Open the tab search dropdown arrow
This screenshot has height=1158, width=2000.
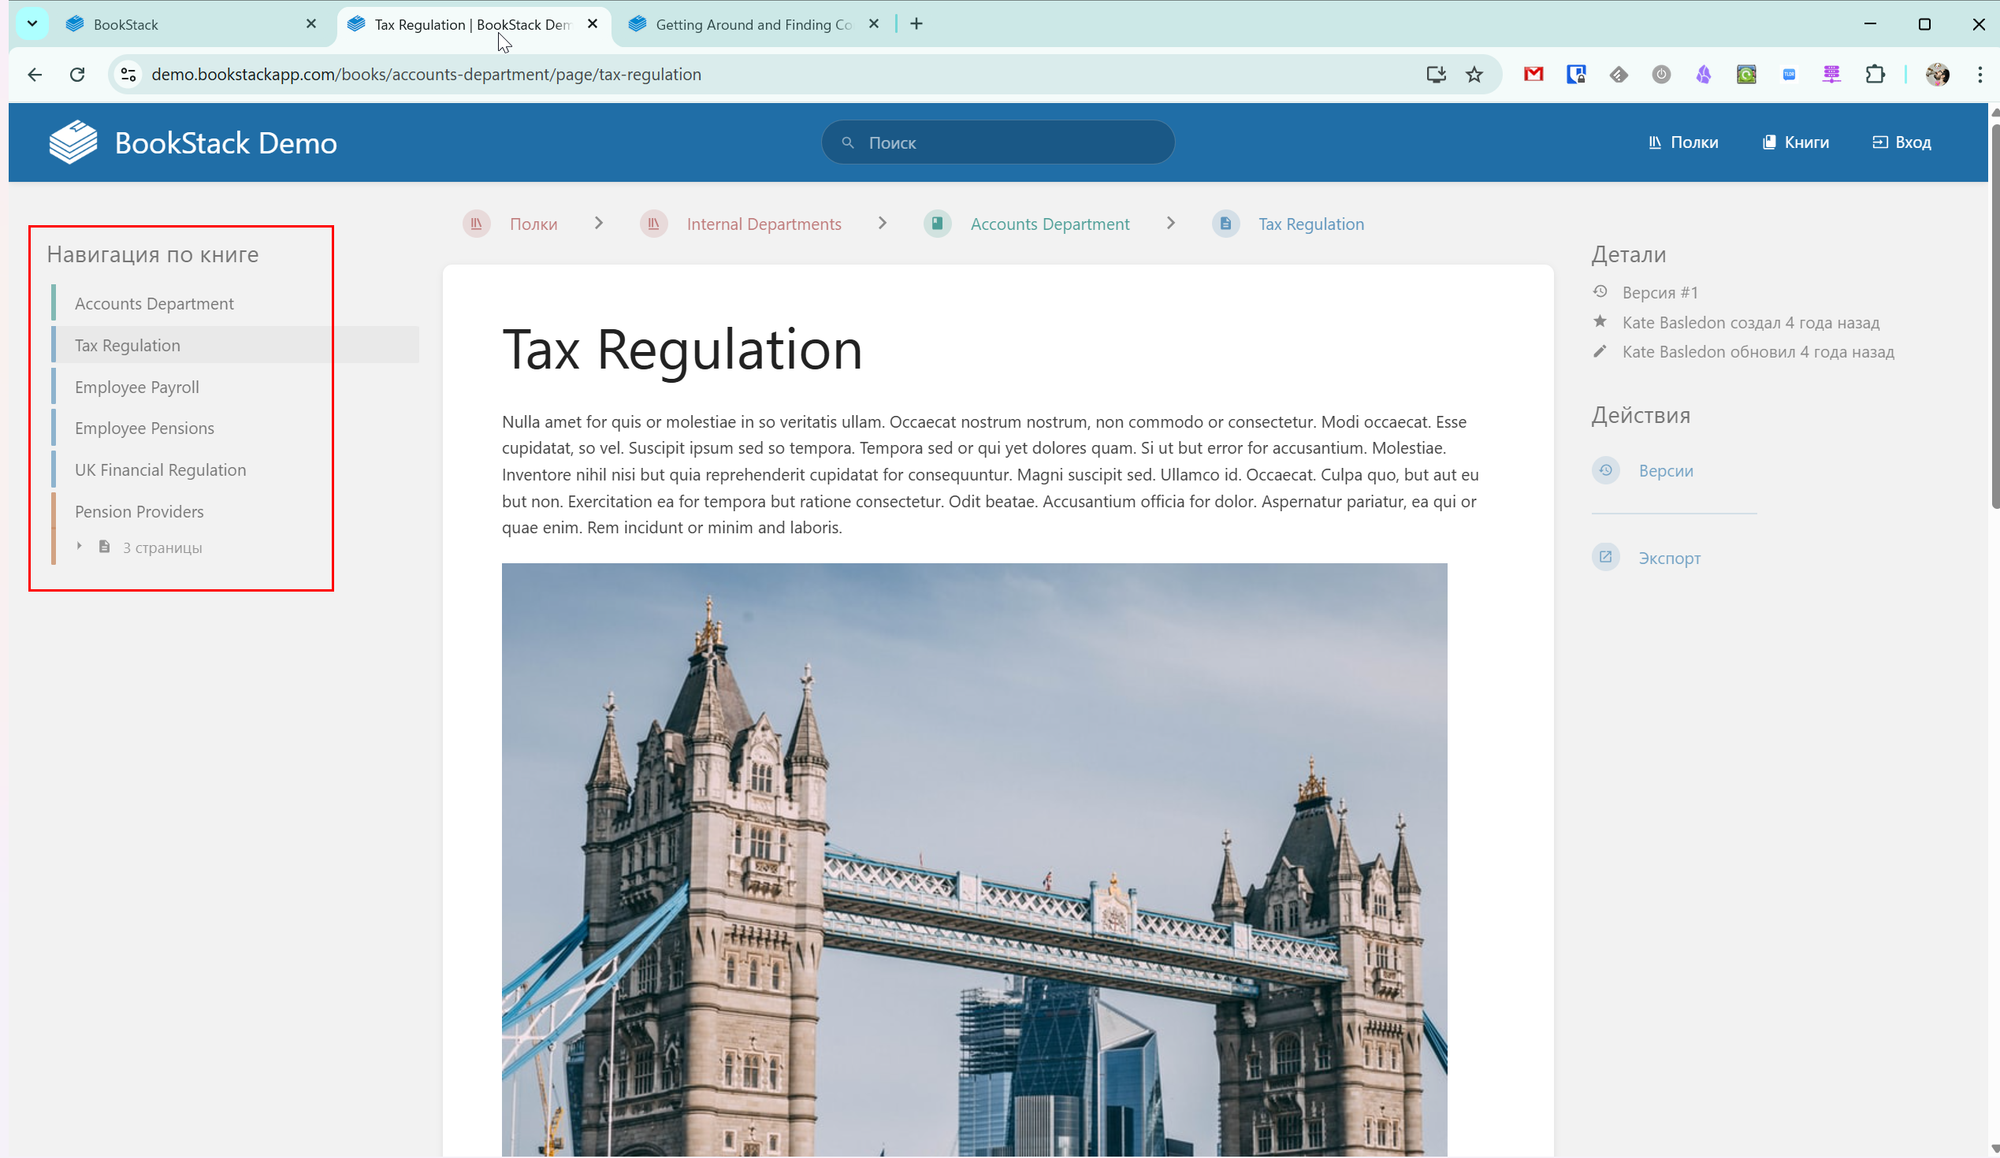click(x=32, y=24)
